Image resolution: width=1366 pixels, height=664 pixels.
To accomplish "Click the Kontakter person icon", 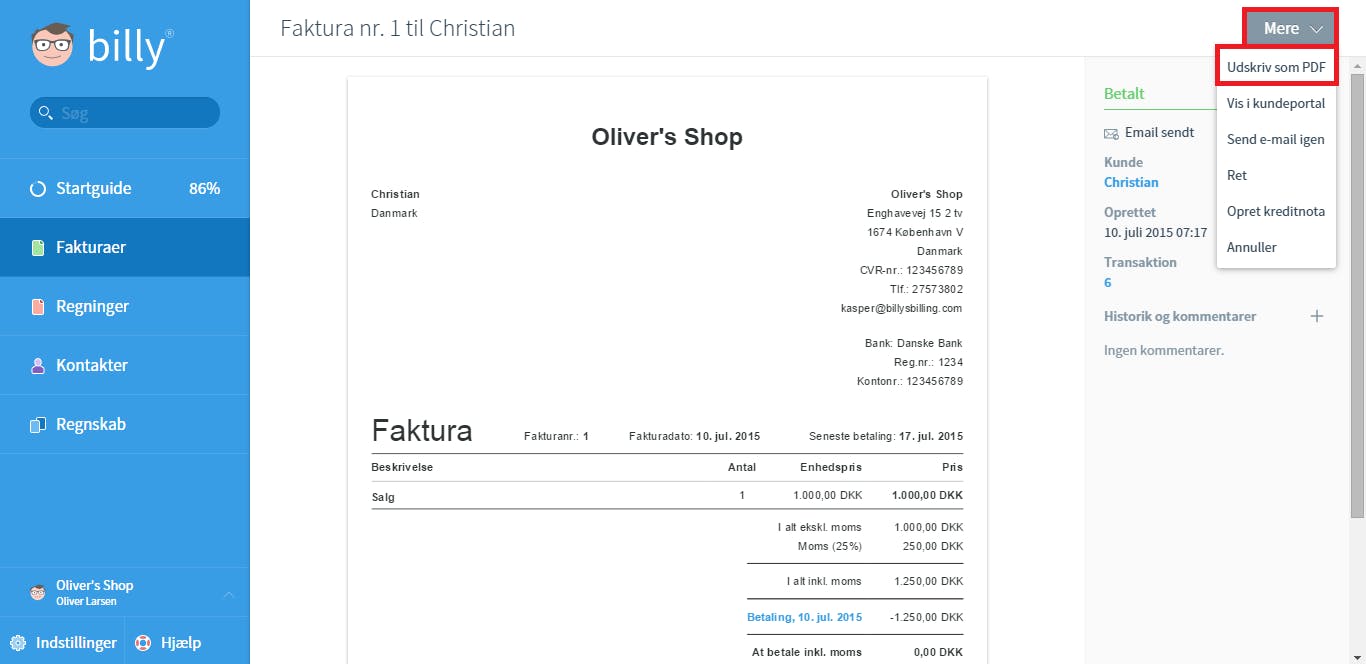I will tap(38, 365).
